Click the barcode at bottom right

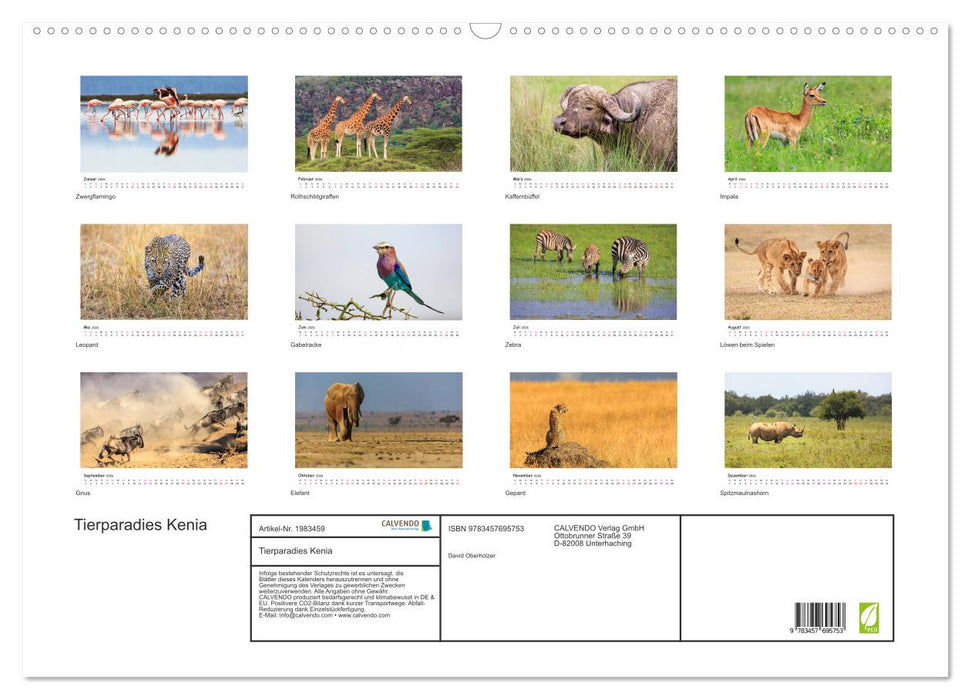pyautogui.click(x=819, y=618)
